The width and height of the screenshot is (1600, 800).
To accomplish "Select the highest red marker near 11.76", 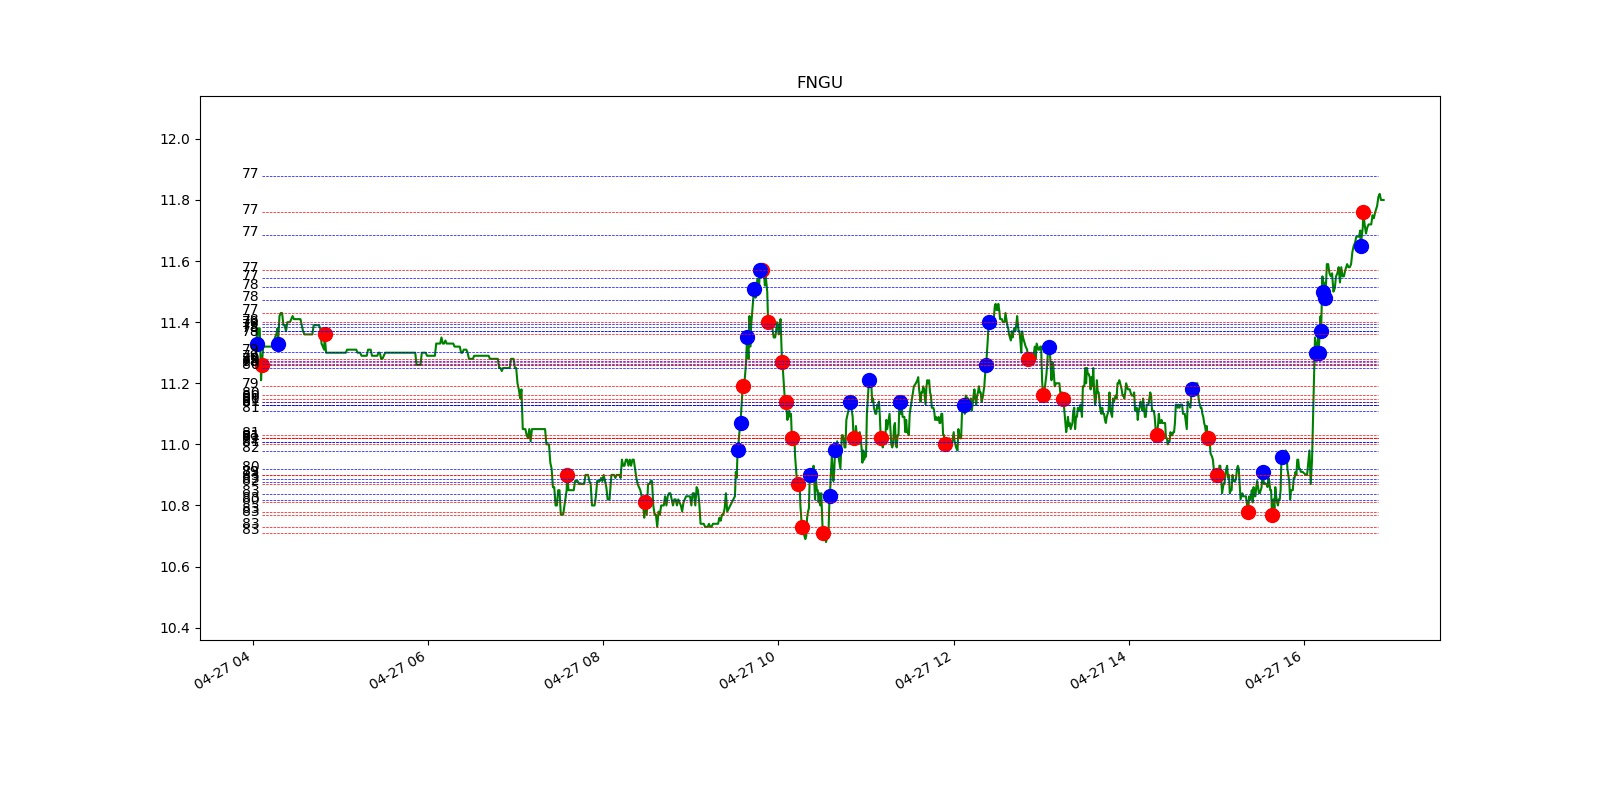I will pos(1363,212).
